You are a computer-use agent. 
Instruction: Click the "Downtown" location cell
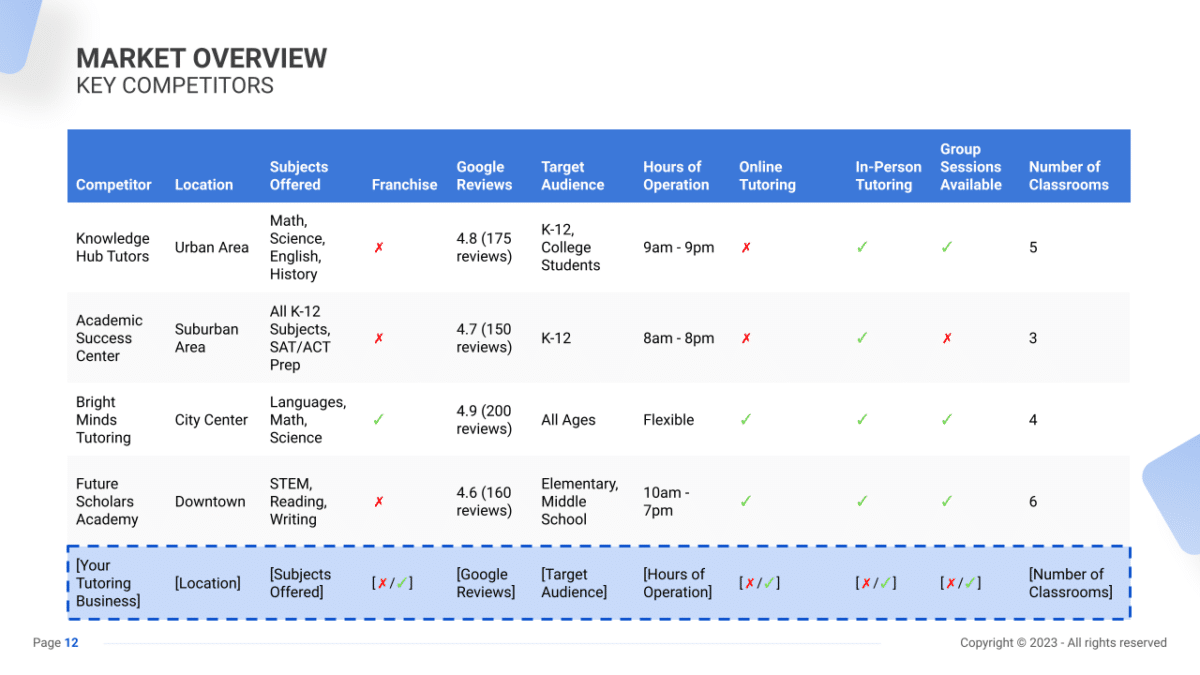click(x=210, y=502)
